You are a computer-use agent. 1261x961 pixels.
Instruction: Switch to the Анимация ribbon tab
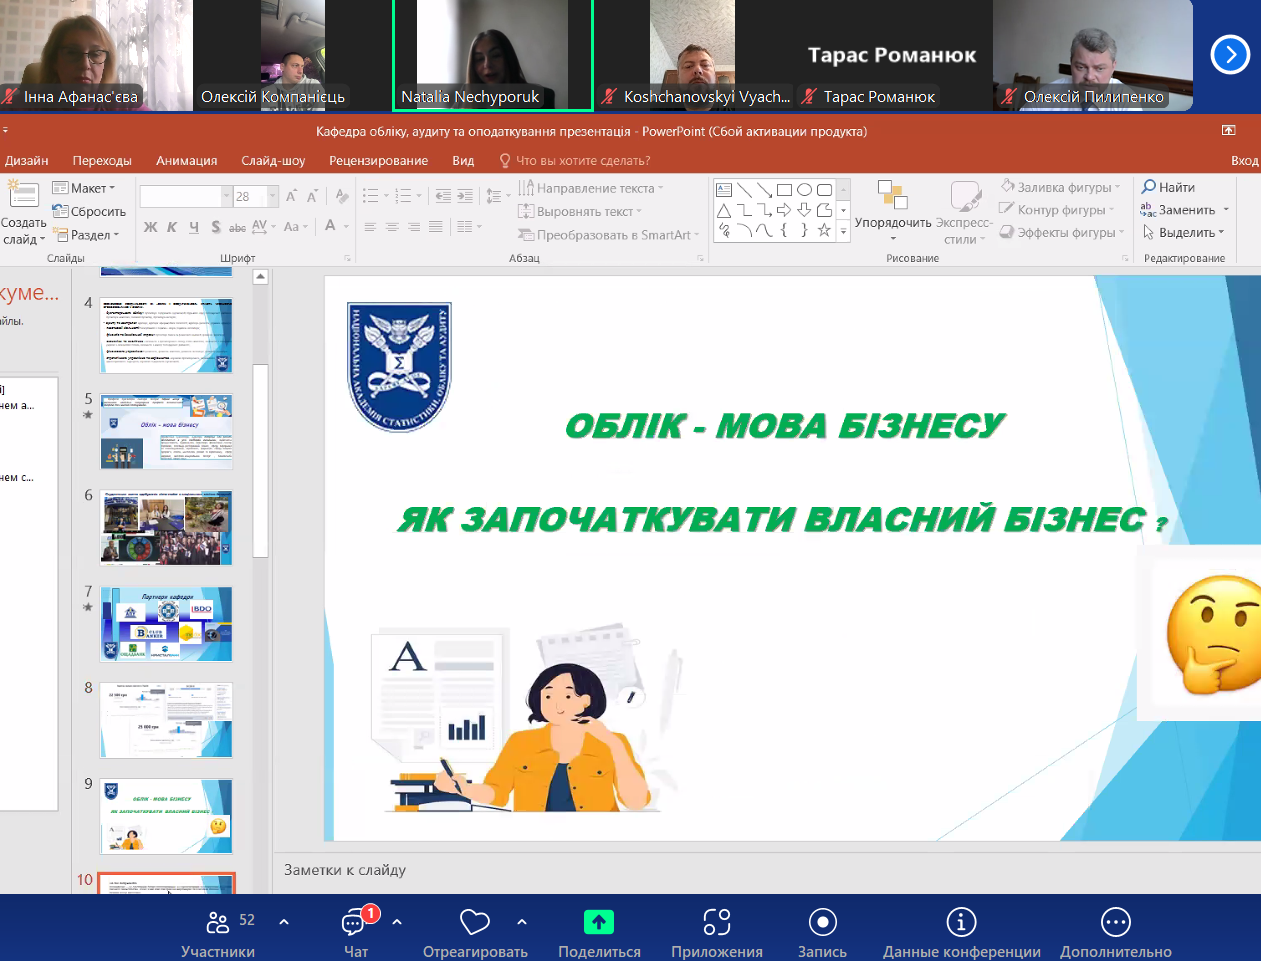pos(186,160)
